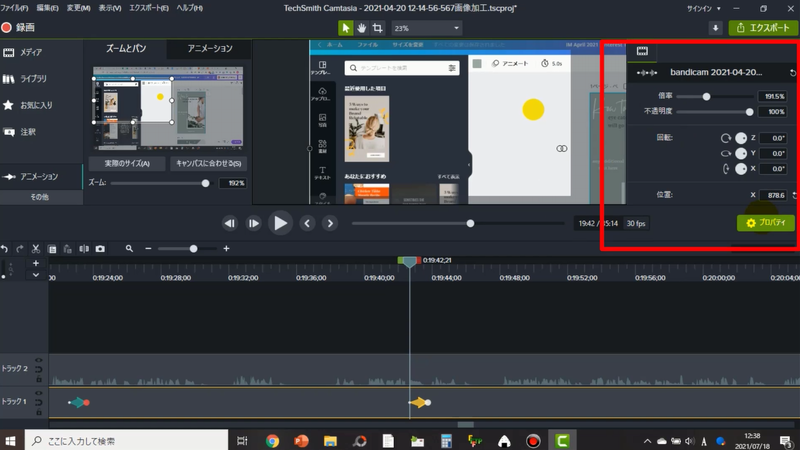
Task: Add a new track with plus button
Action: pos(36,263)
